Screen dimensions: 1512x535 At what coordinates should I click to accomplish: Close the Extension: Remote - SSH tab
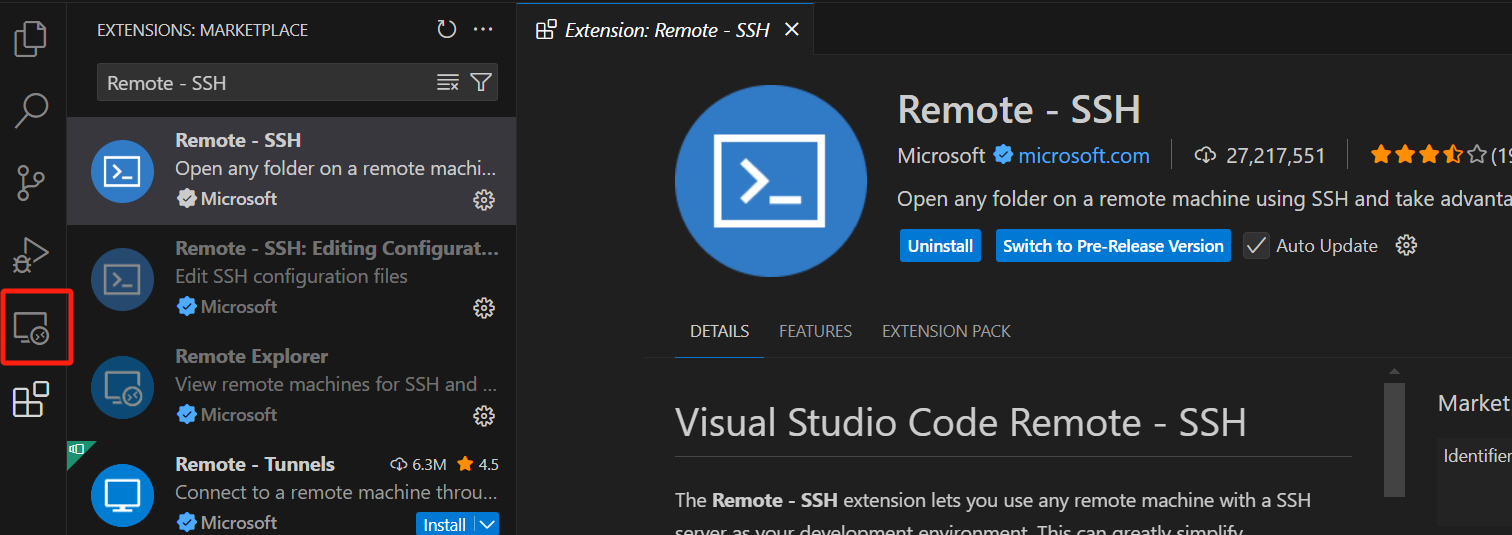coord(792,29)
